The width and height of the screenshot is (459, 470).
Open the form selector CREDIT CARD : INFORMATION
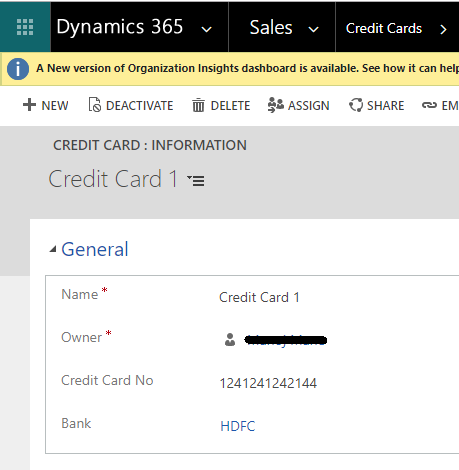pyautogui.click(x=150, y=145)
